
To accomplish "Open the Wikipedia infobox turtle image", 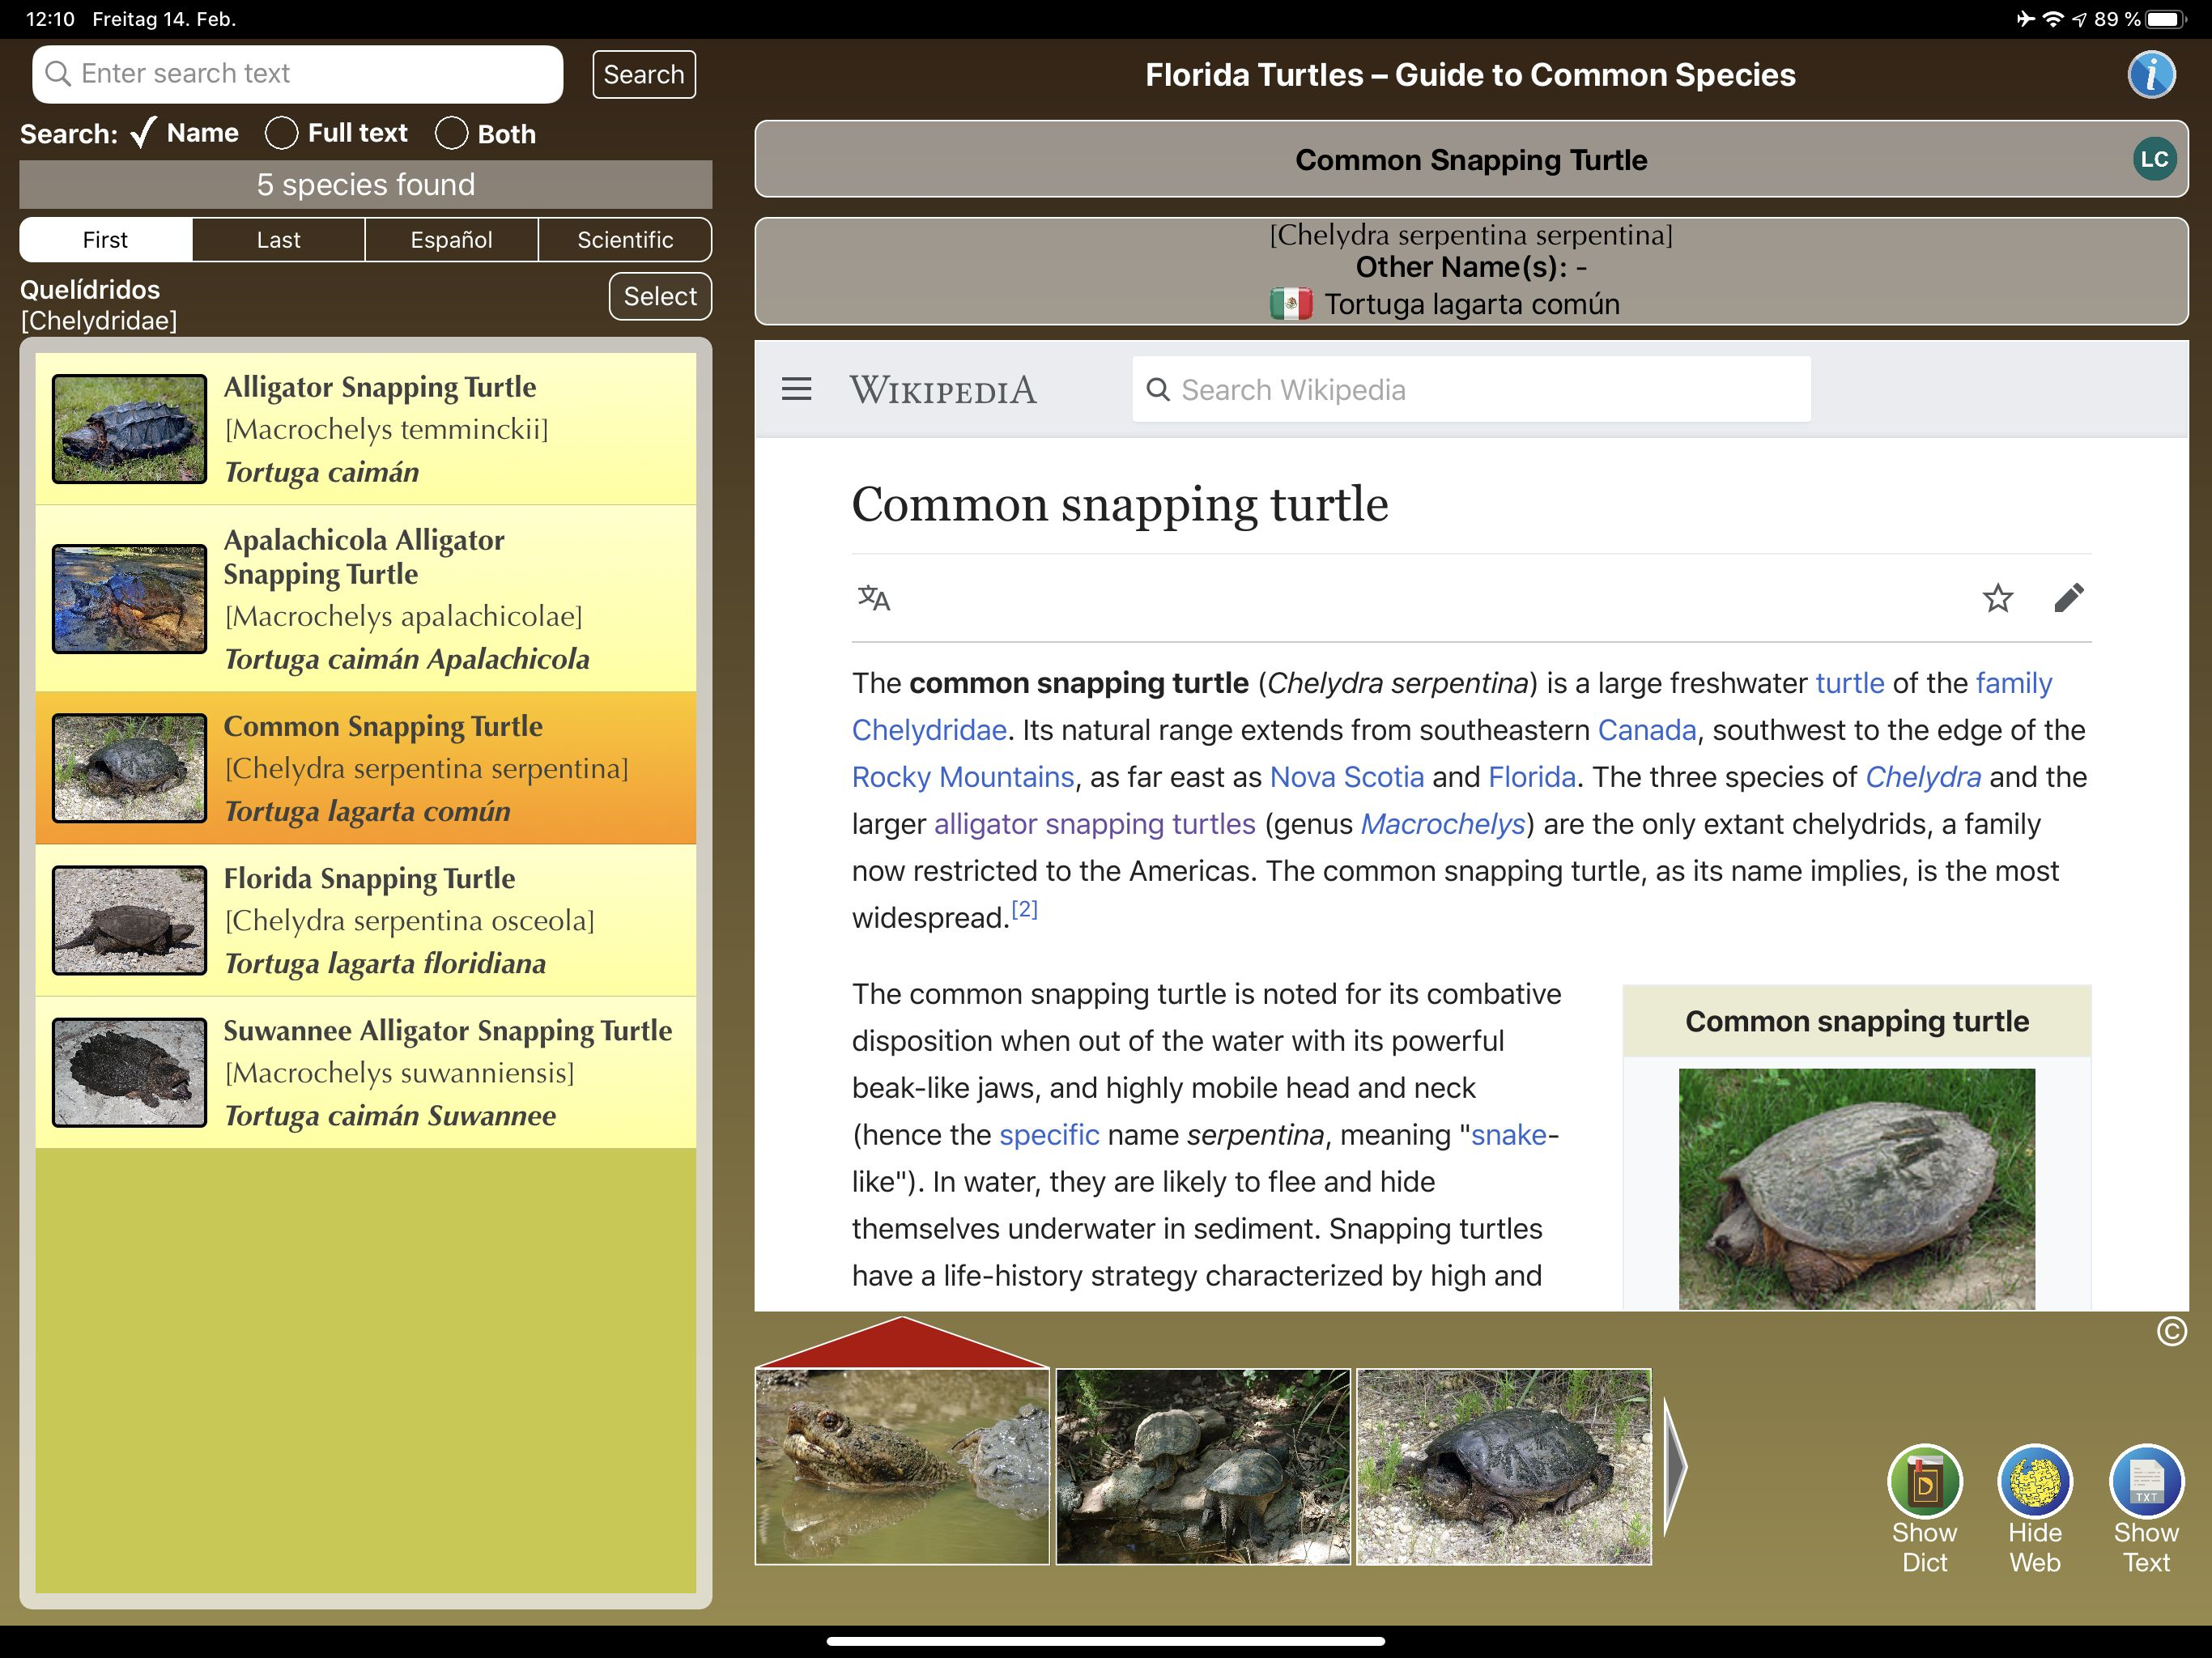I will coord(1856,1189).
